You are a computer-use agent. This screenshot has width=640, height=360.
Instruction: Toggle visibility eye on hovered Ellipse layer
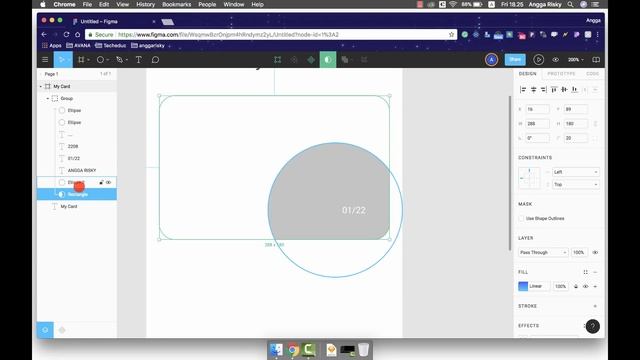tap(109, 182)
